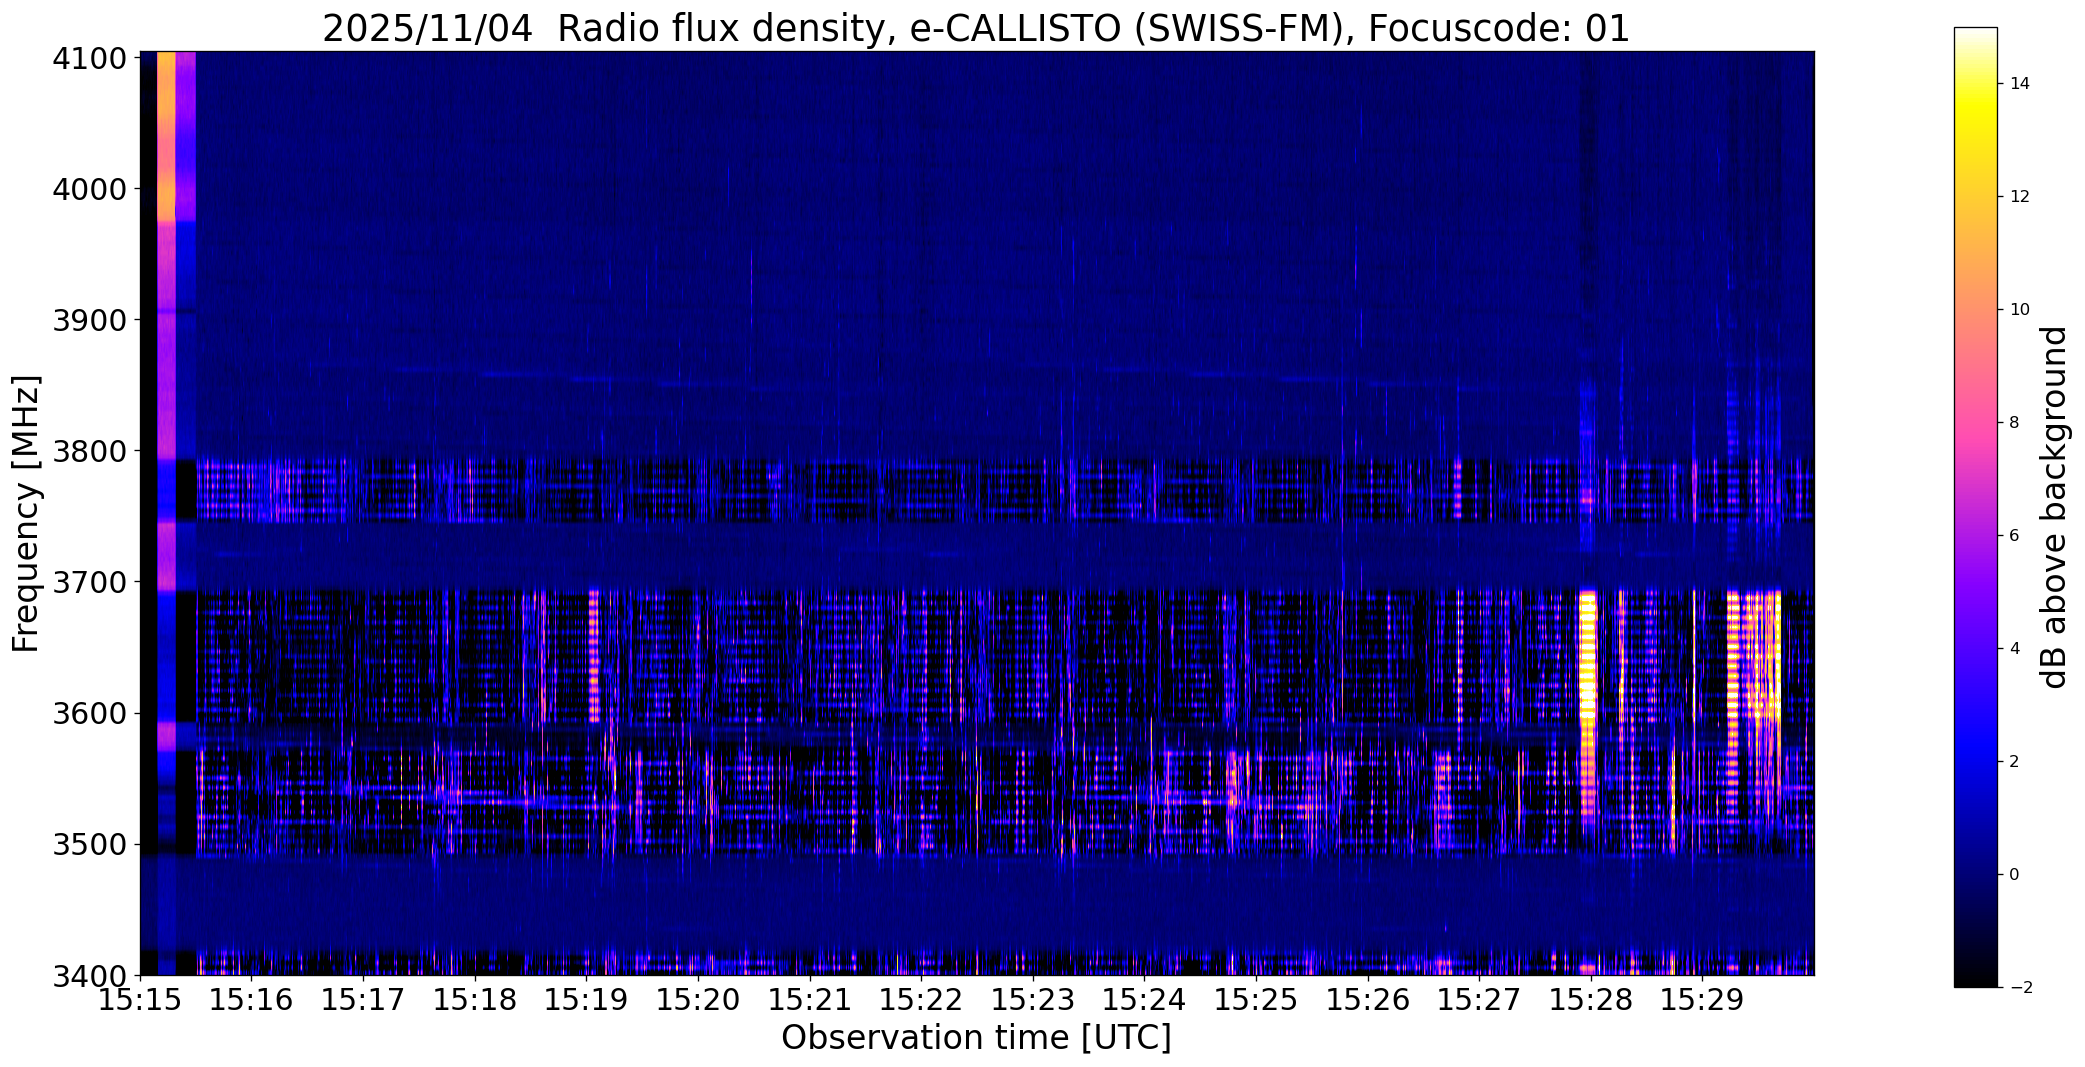Viewport: 2085px width, 1067px height.
Task: Click the 15:16 time tick label
Action: (252, 1000)
